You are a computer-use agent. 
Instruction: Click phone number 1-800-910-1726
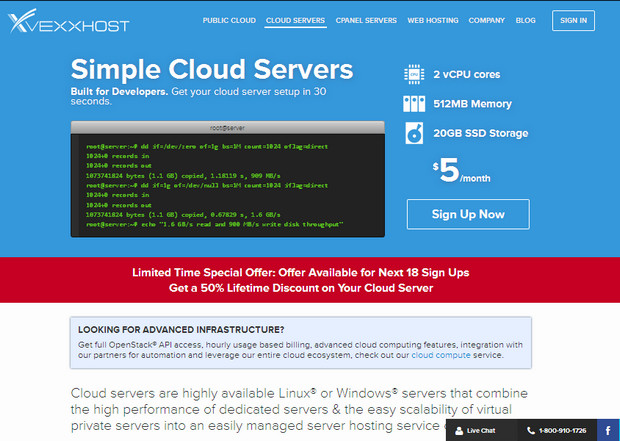point(562,431)
